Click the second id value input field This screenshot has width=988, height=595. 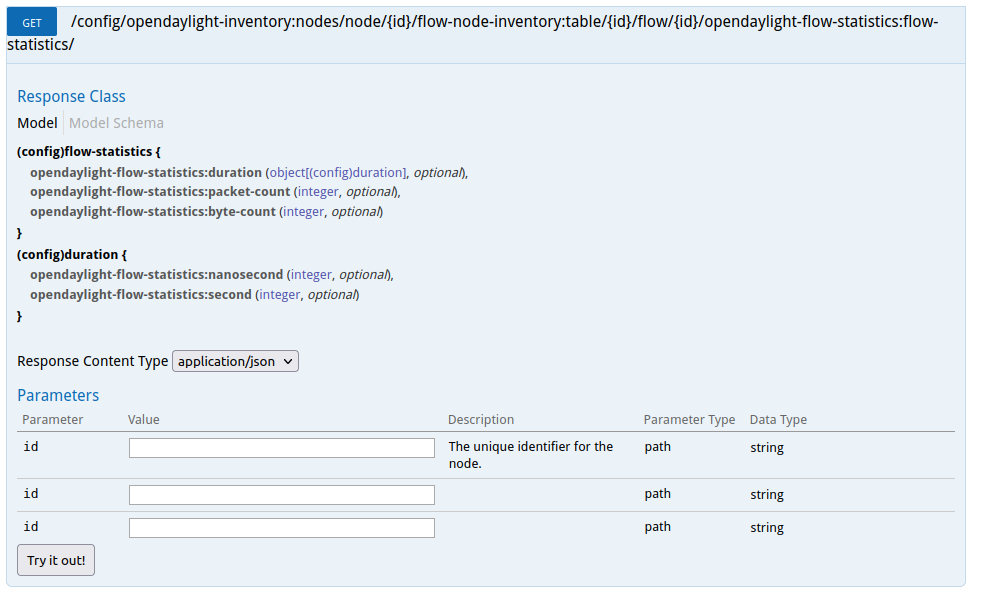[x=282, y=495]
